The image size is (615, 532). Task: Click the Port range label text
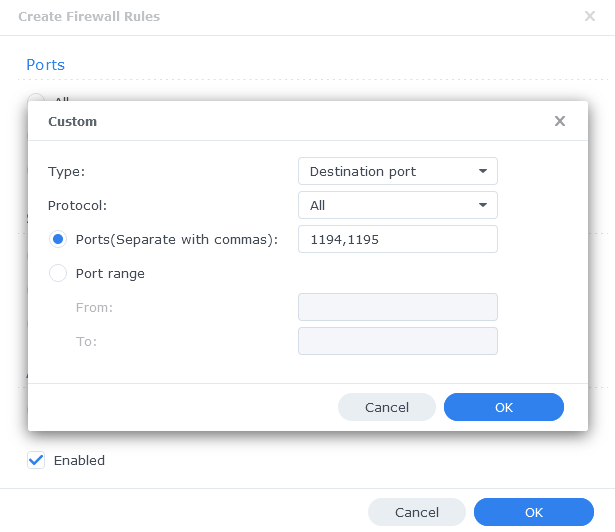pos(110,273)
